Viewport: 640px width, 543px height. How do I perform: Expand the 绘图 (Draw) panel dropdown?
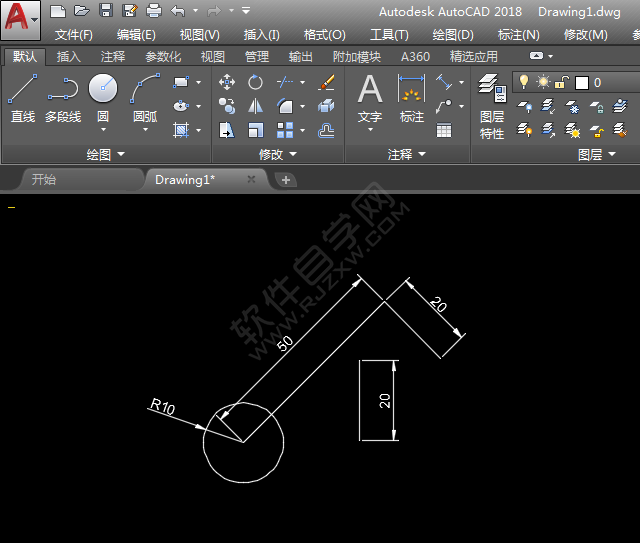(106, 155)
